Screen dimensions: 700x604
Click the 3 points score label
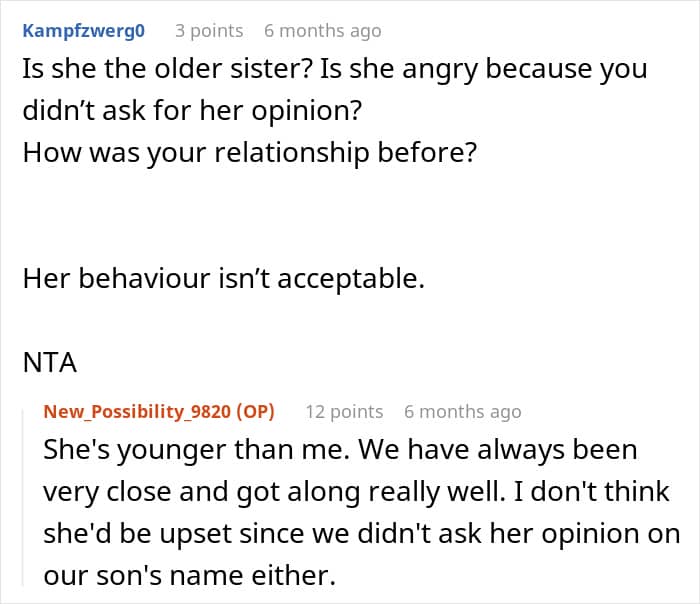tap(209, 31)
